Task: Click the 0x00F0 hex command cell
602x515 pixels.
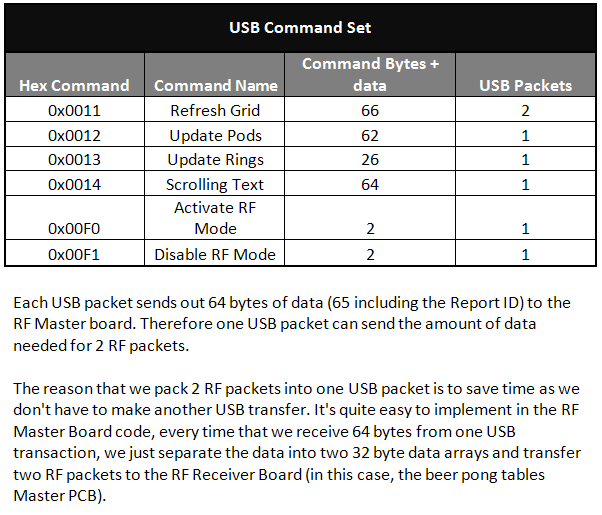Action: click(x=75, y=228)
